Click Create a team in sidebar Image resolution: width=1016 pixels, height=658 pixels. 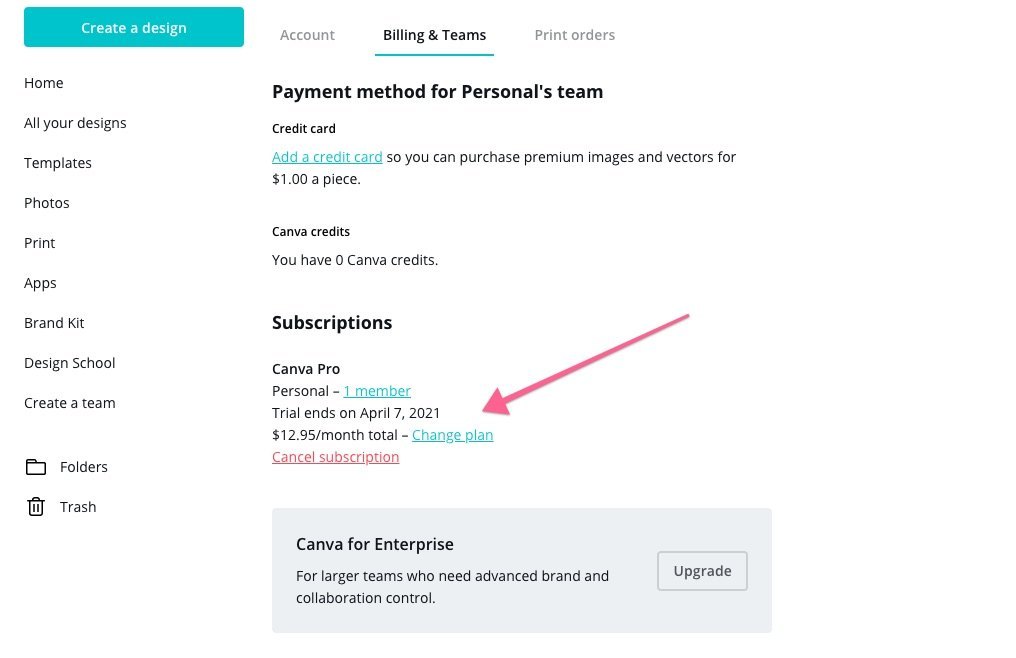(x=70, y=403)
